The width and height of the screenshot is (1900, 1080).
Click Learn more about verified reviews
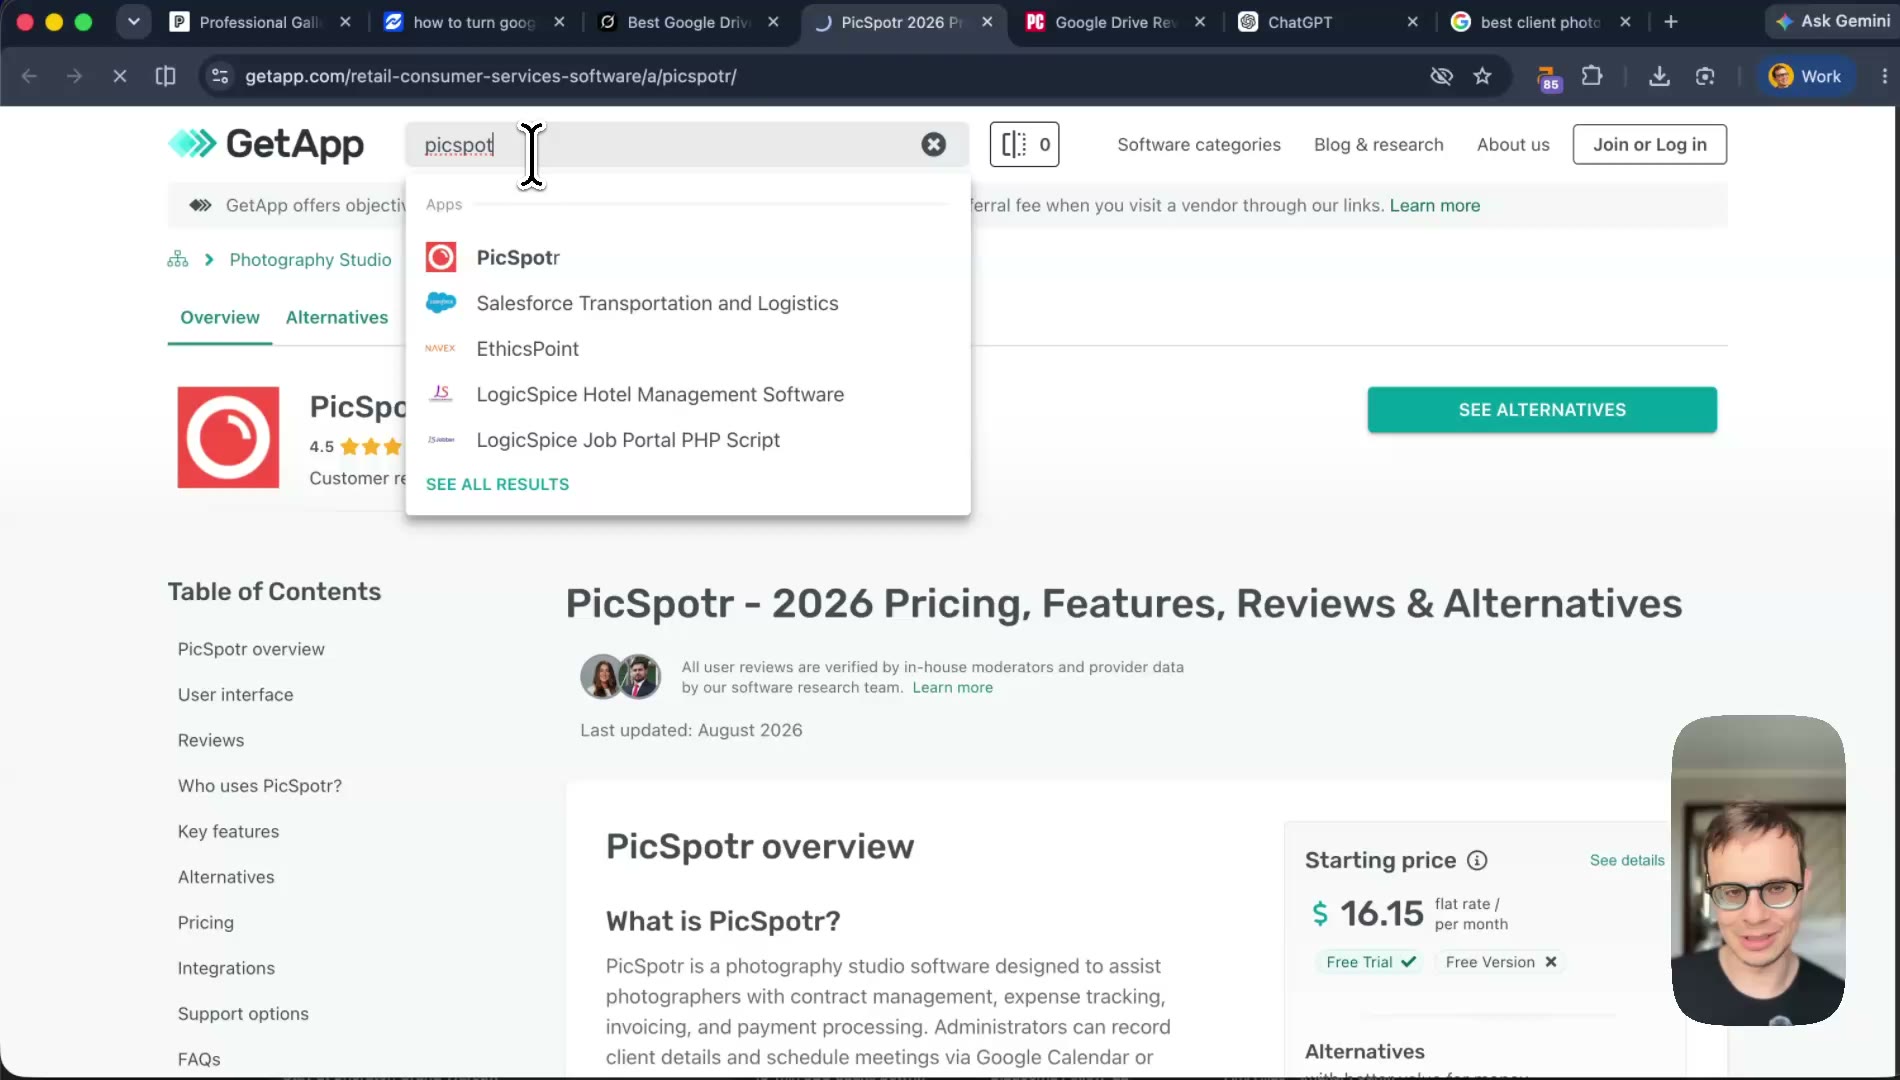tap(952, 688)
